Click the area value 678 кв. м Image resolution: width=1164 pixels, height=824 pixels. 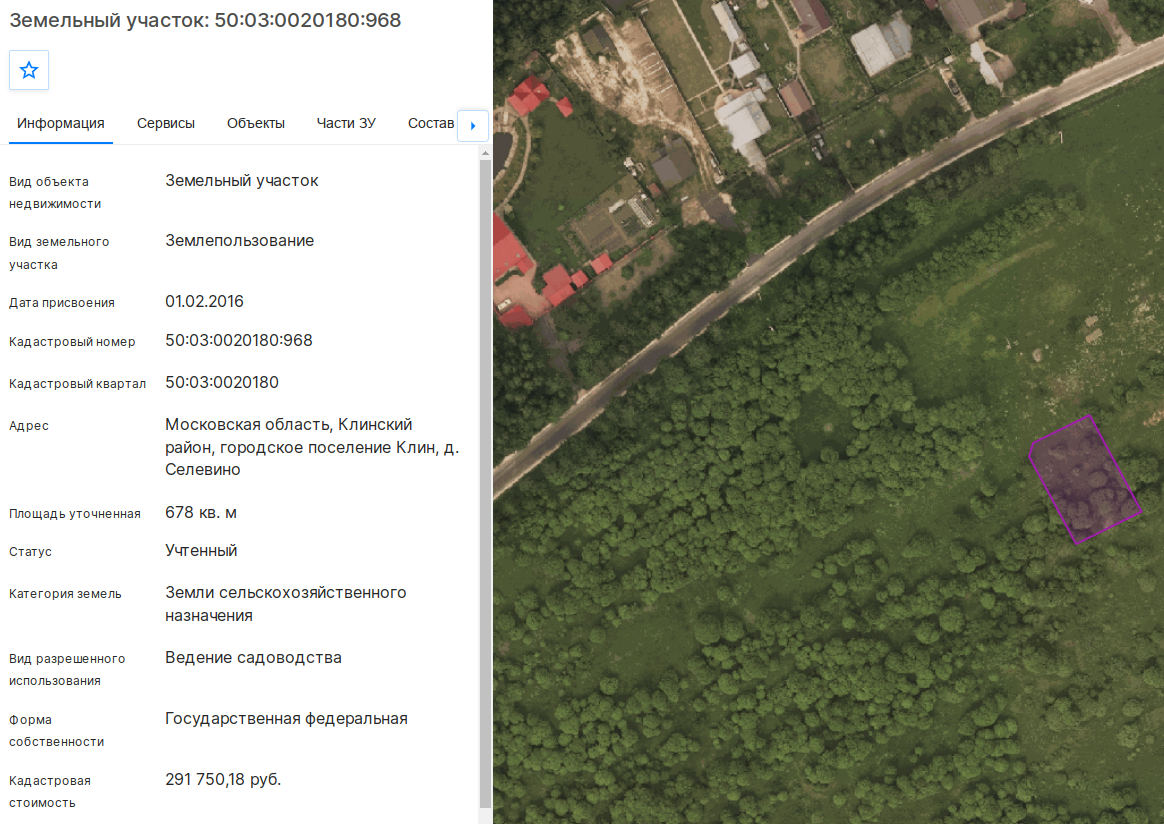(201, 513)
